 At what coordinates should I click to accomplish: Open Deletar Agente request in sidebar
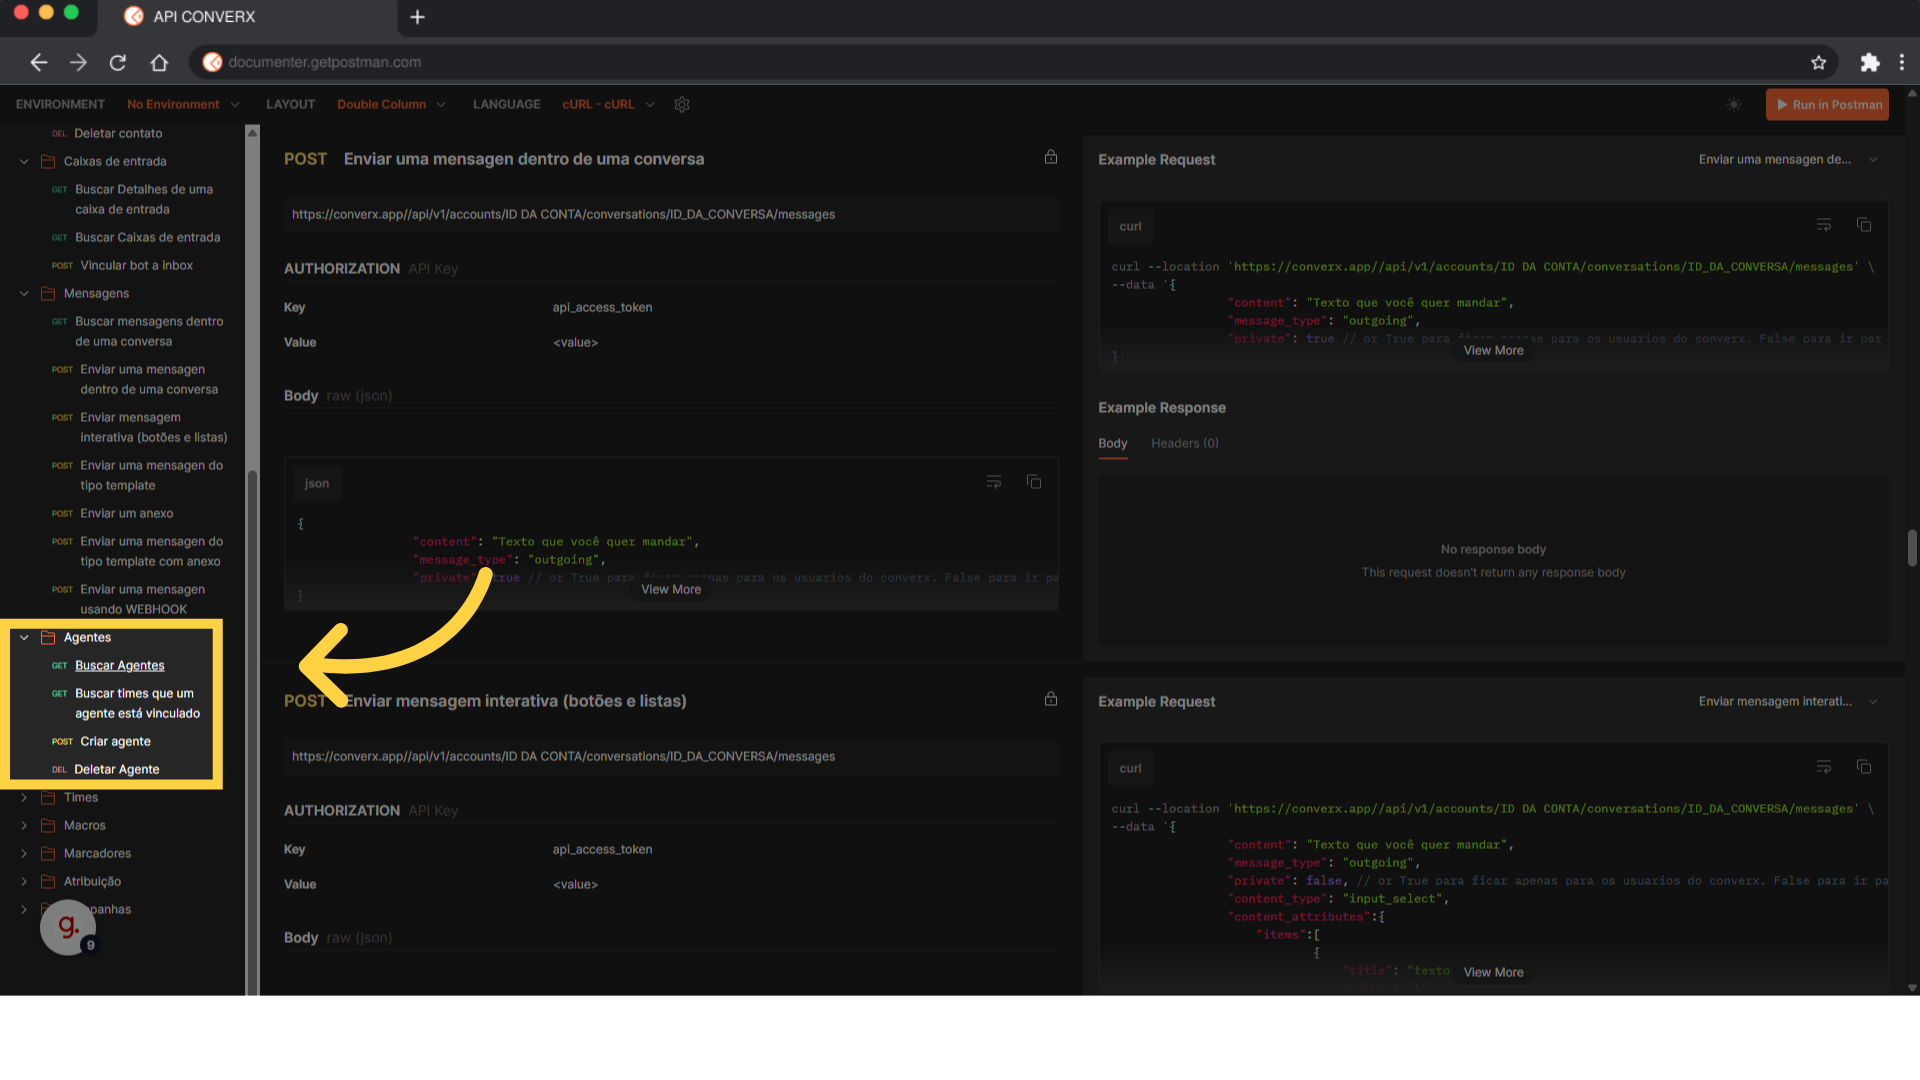[x=116, y=769]
